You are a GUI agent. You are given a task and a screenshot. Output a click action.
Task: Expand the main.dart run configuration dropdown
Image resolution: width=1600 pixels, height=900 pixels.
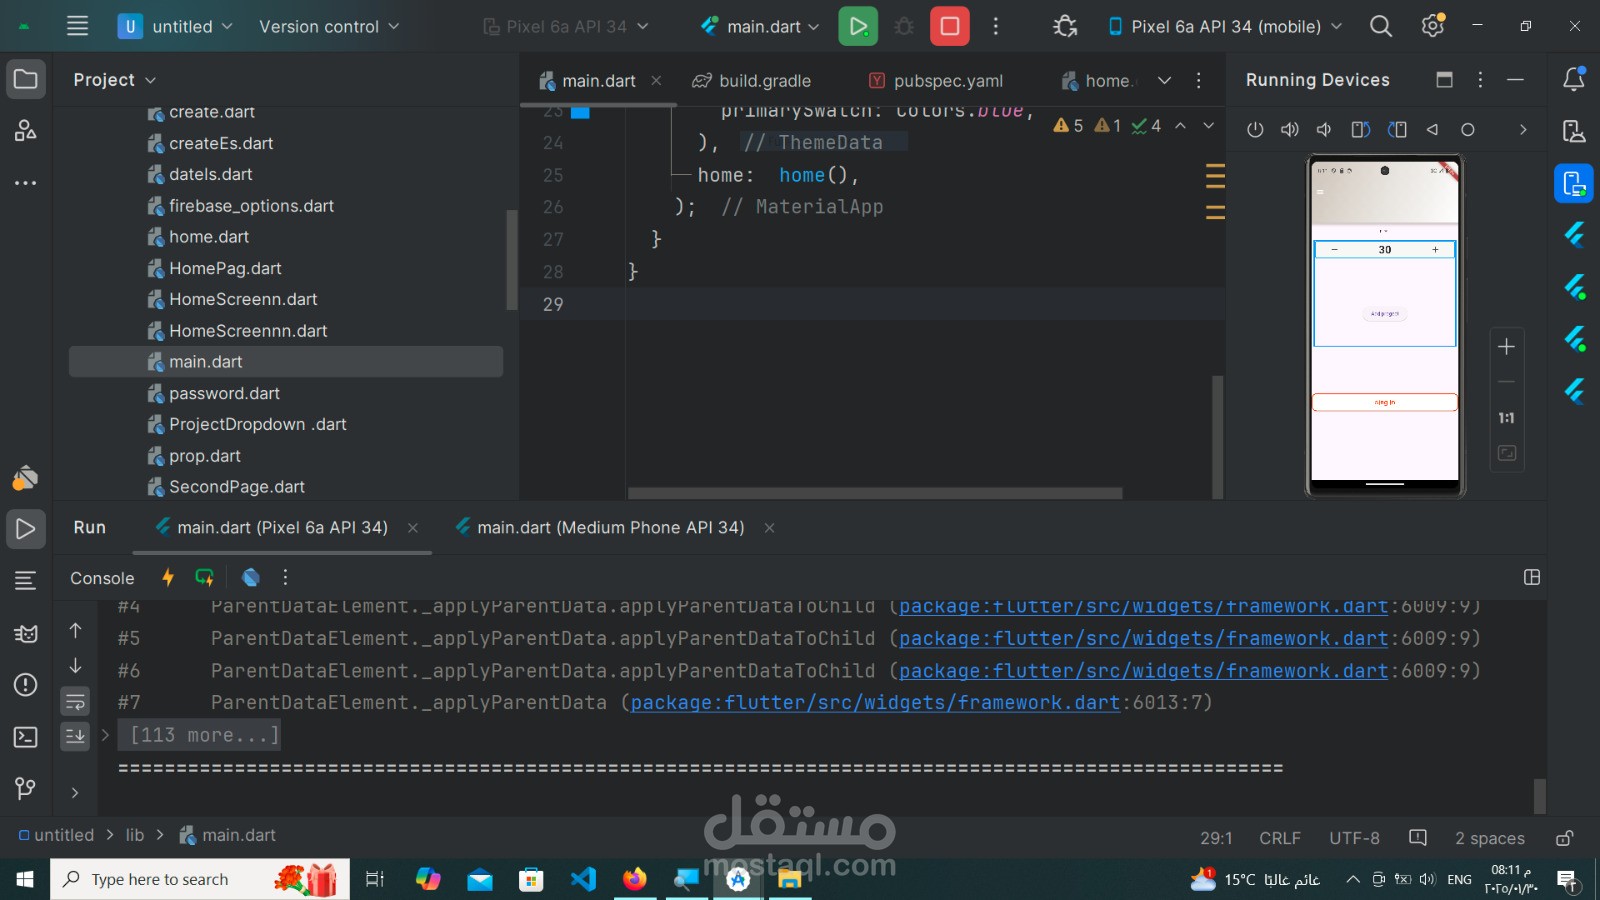coord(760,27)
